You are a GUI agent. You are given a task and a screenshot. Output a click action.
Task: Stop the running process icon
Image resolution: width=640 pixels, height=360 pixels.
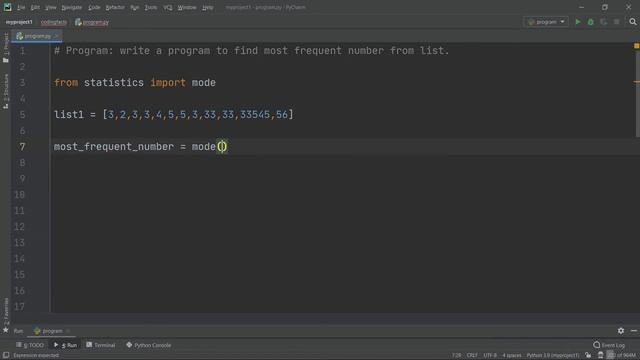[617, 22]
